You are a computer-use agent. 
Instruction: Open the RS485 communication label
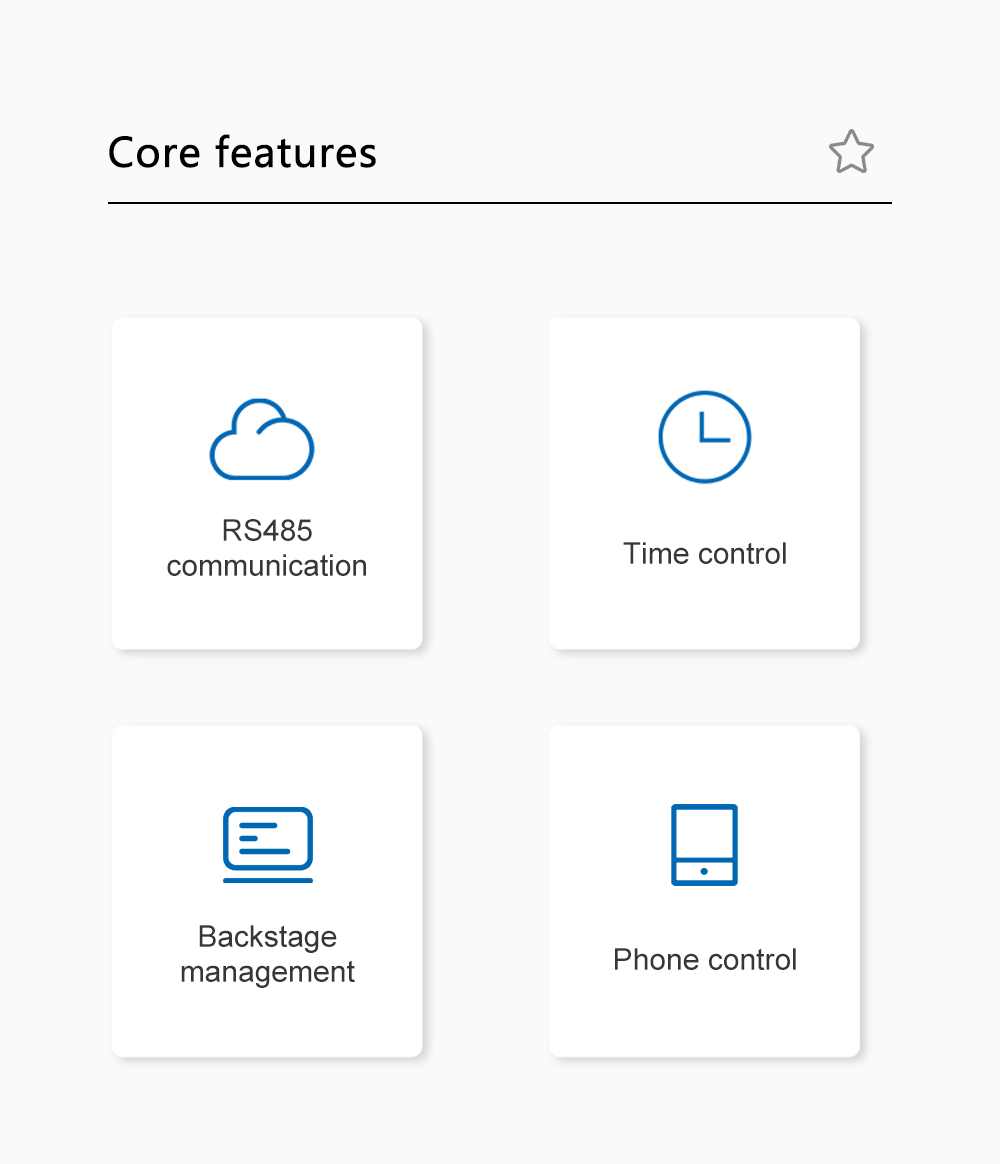tap(267, 548)
